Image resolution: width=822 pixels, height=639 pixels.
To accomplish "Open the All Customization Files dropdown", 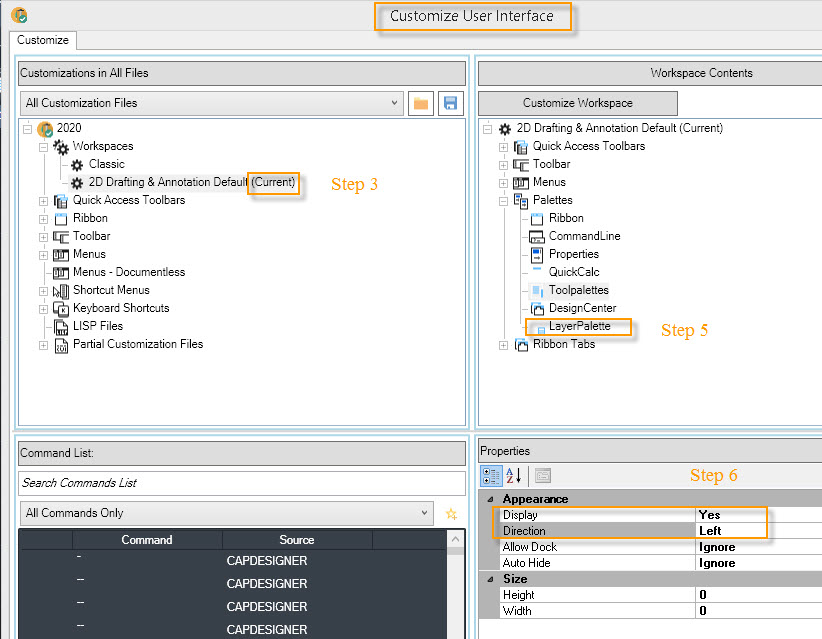I will pyautogui.click(x=396, y=103).
